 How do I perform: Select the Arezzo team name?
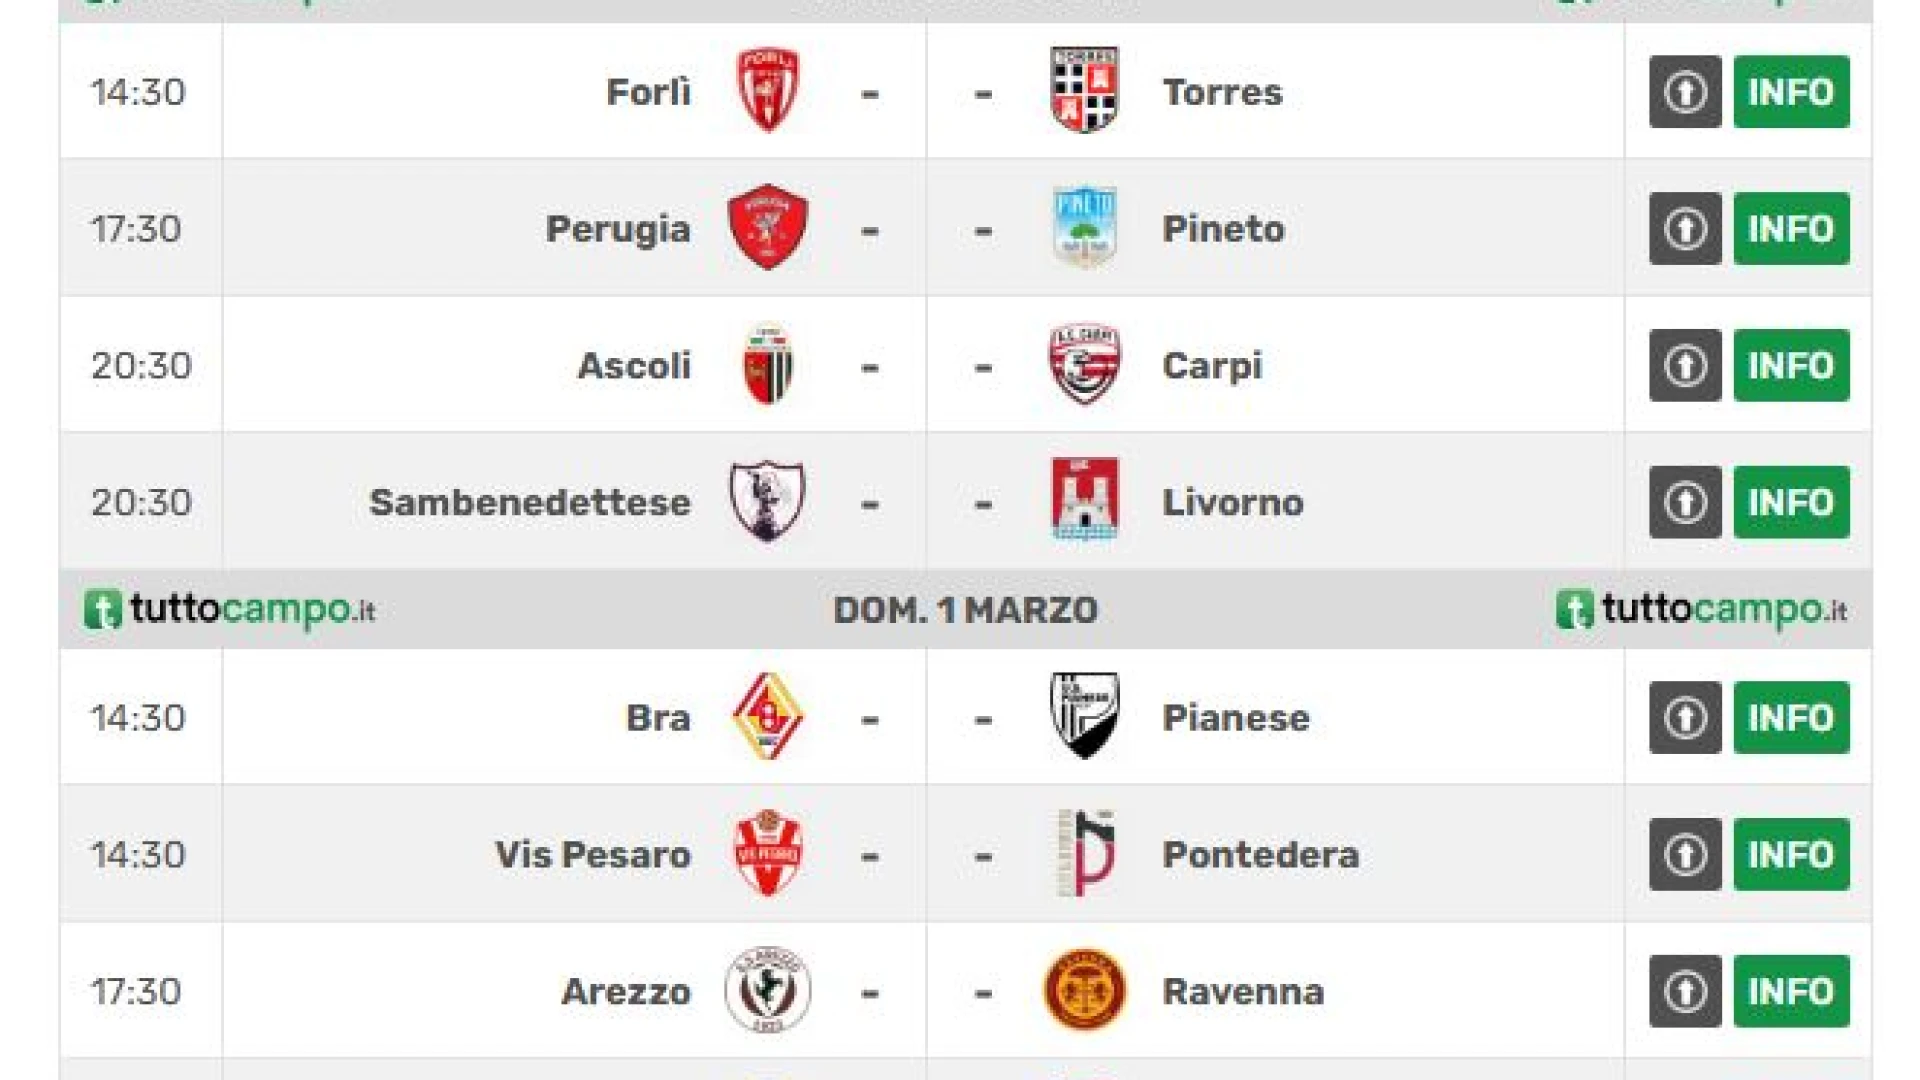click(x=626, y=992)
